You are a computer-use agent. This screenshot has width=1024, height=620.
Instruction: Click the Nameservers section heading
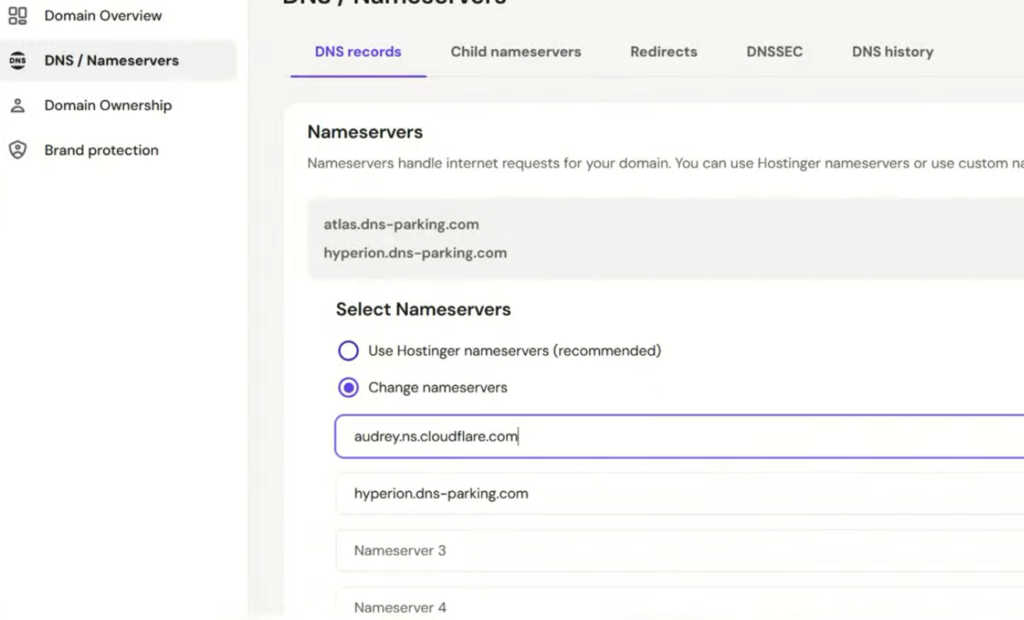[365, 132]
